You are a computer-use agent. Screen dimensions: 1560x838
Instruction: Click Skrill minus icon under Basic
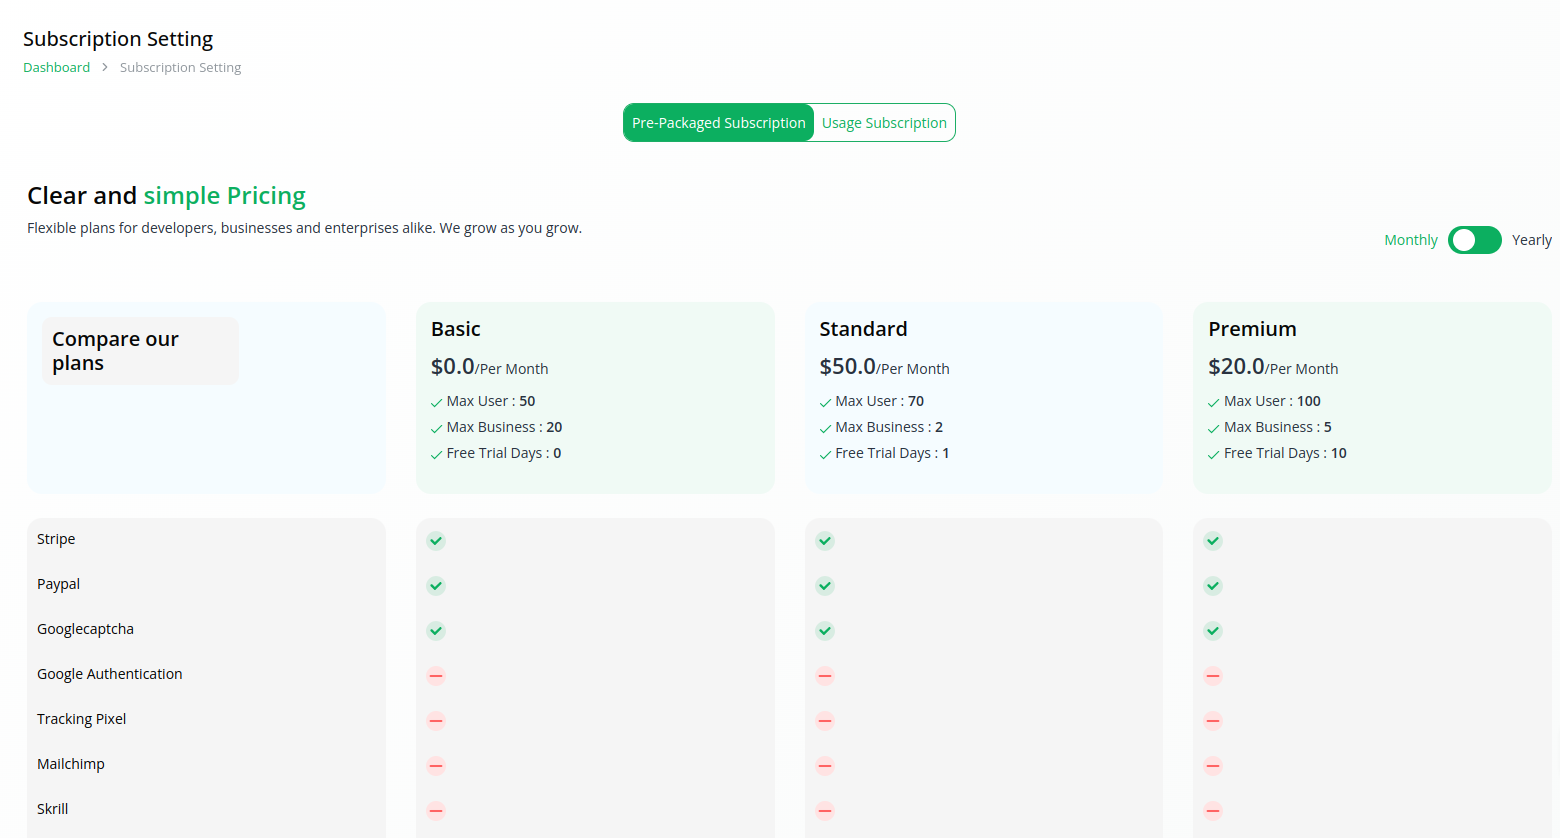pyautogui.click(x=436, y=811)
